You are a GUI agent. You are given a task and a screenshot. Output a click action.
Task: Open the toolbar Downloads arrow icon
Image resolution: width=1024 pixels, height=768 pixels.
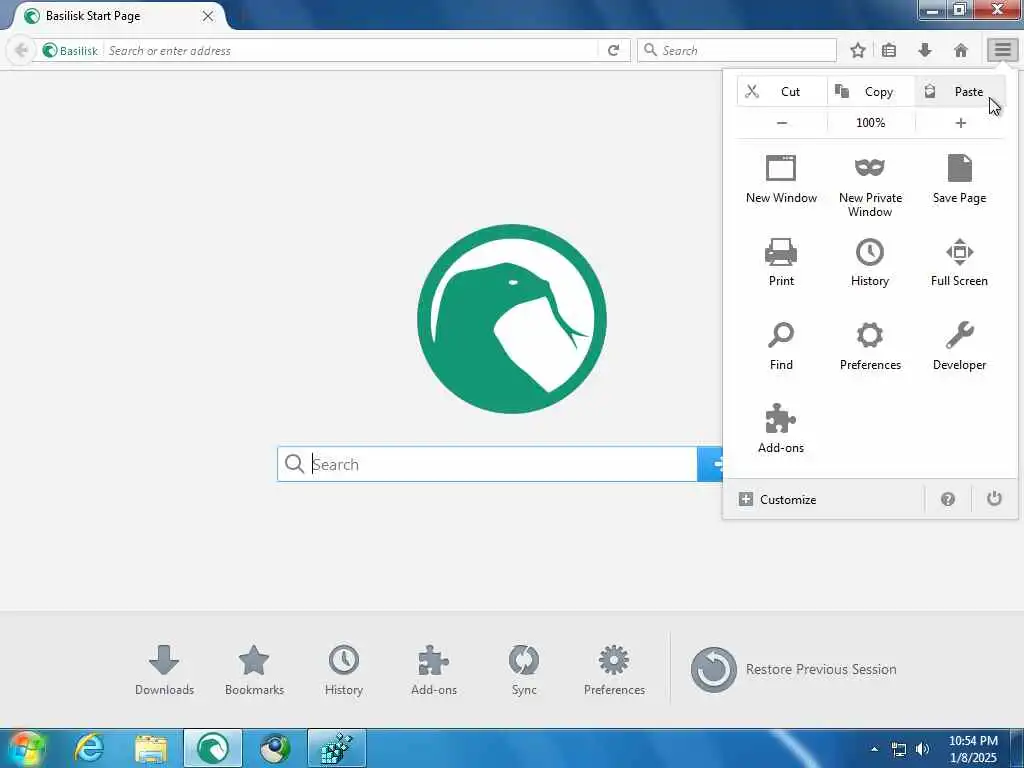pos(925,50)
